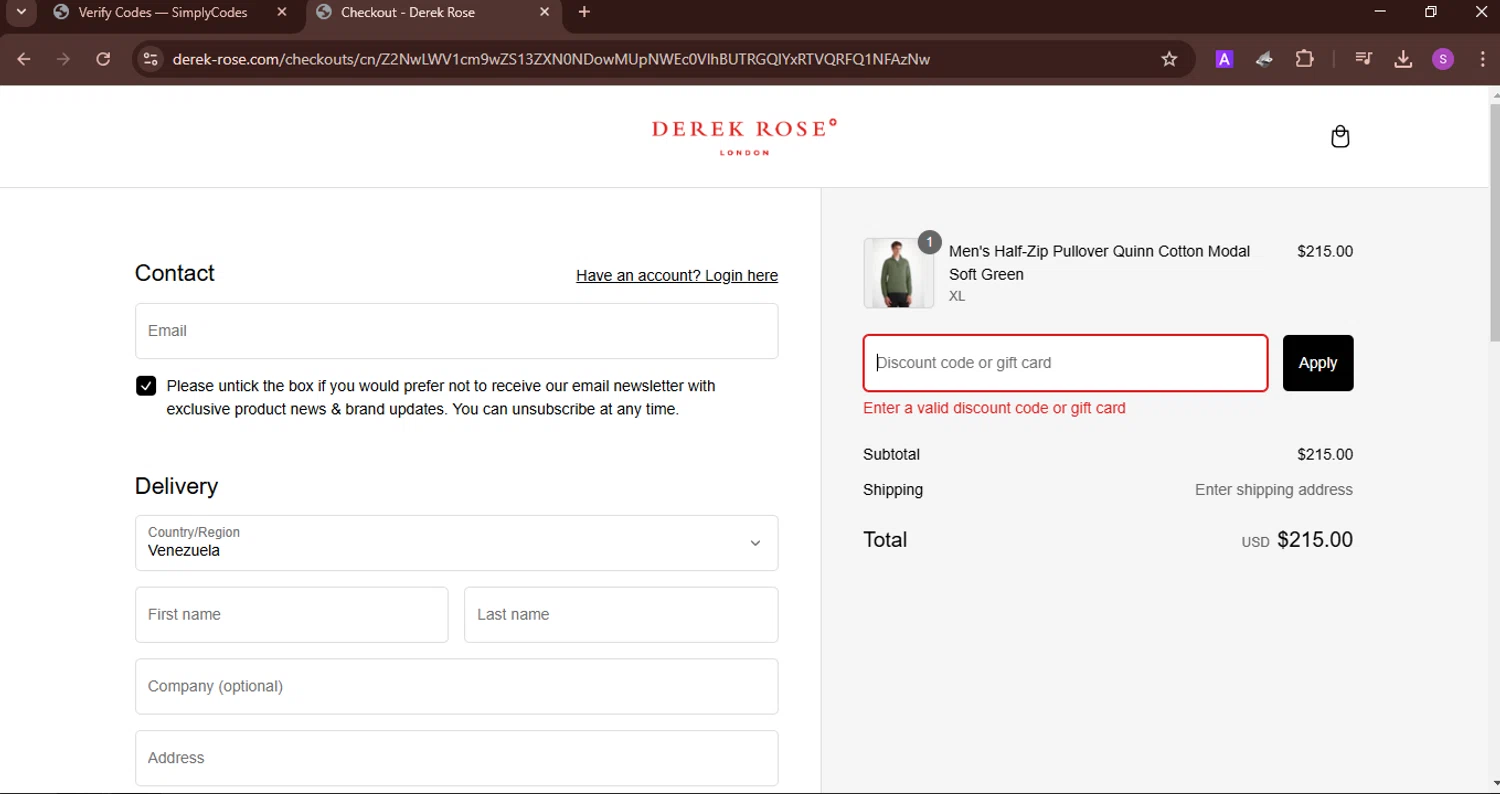
Task: Click the browser address bar URL
Action: coord(551,59)
